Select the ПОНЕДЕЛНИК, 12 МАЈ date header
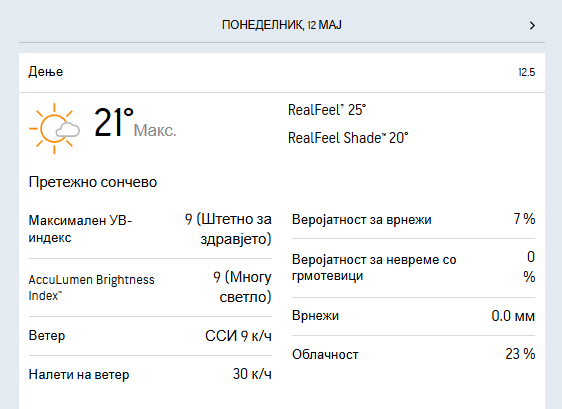 (282, 25)
